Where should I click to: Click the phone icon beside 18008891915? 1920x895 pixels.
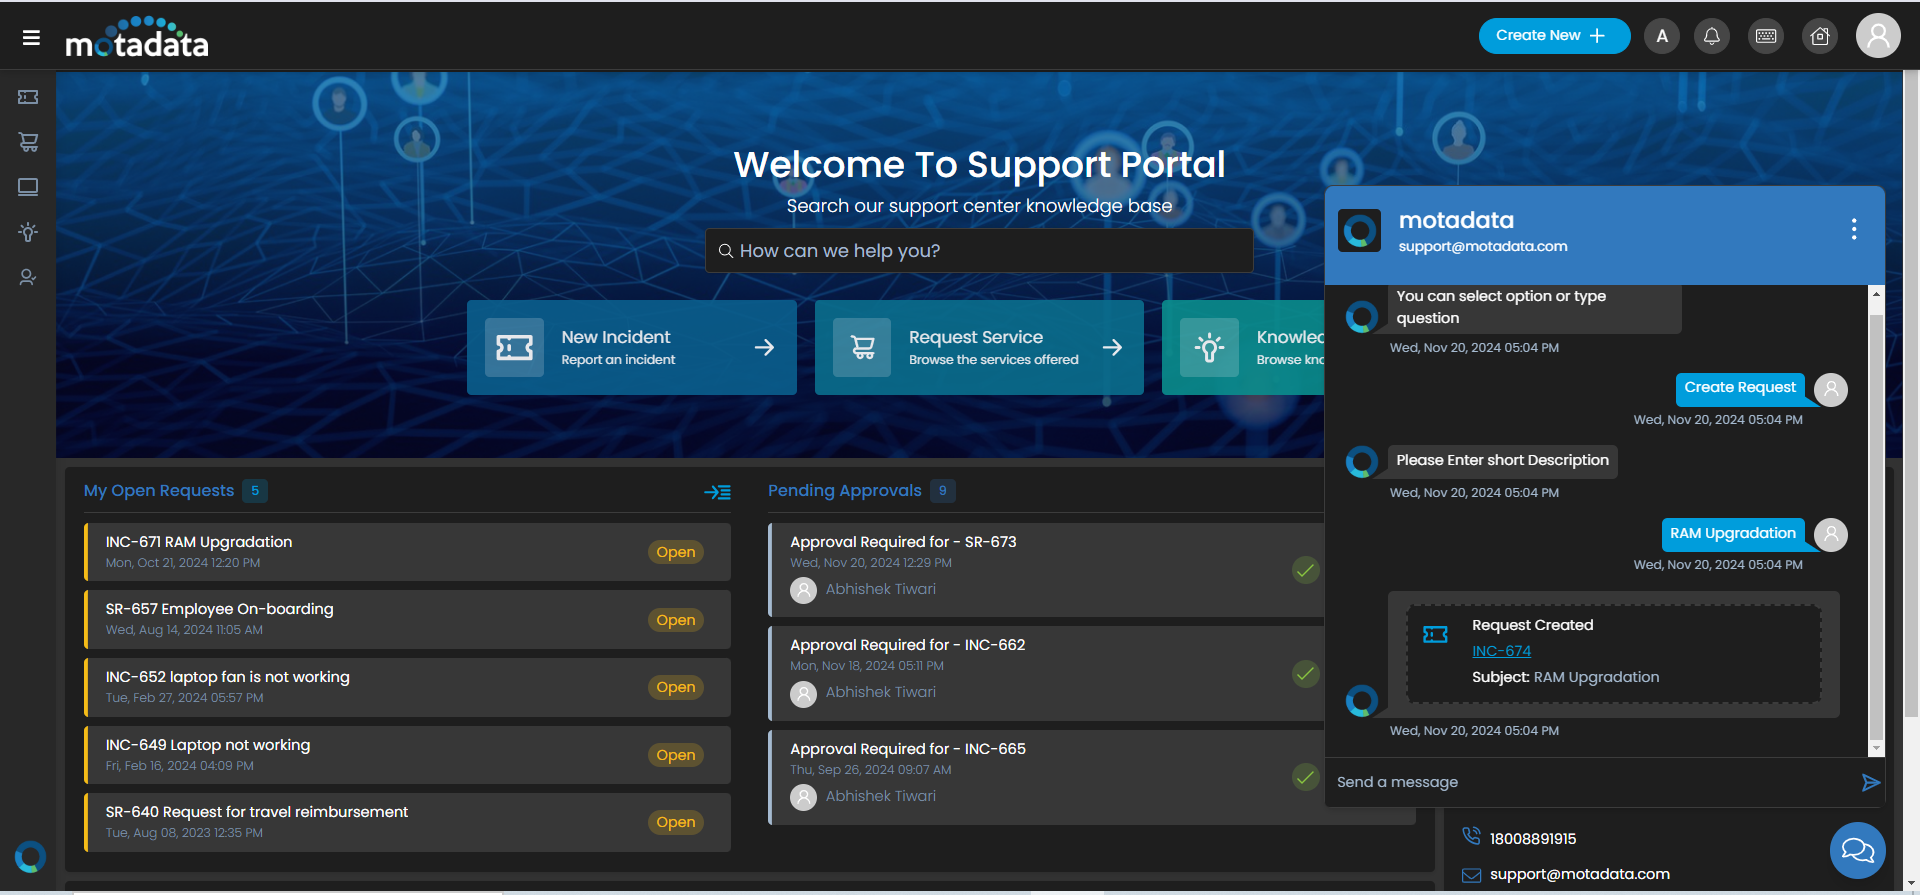tap(1471, 836)
